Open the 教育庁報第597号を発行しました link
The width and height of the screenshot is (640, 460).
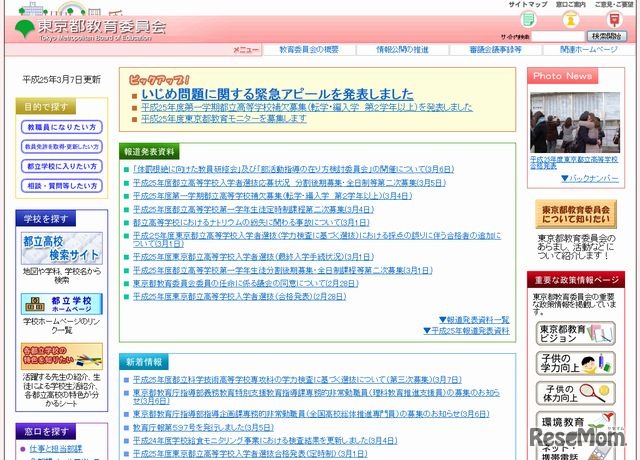(203, 427)
